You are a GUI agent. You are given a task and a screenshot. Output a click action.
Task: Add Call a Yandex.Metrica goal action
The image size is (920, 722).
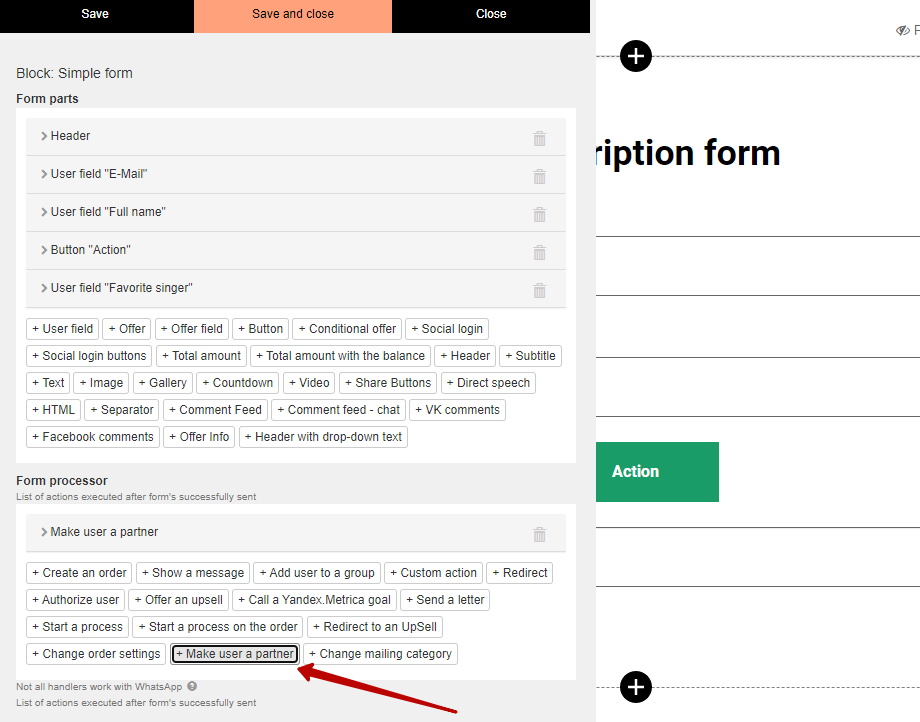[314, 600]
